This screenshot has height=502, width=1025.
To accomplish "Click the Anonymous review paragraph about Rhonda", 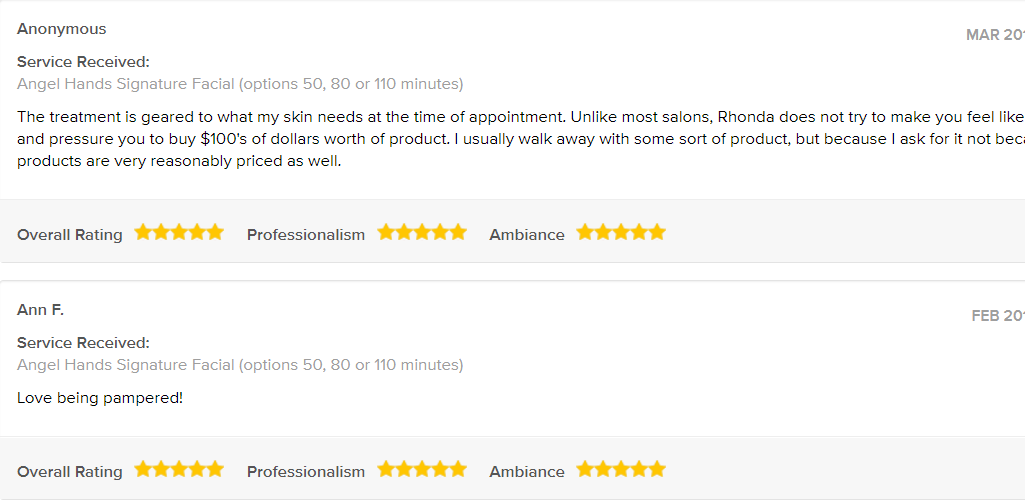I will (x=521, y=139).
